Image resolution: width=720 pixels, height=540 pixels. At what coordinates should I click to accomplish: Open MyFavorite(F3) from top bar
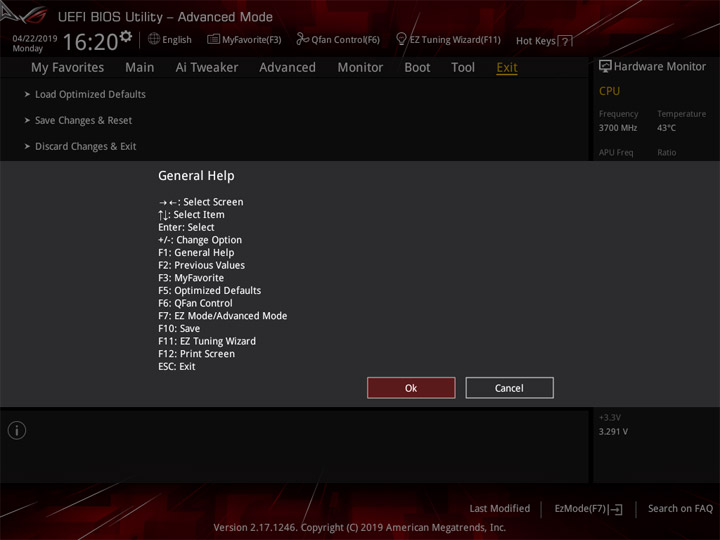[244, 39]
